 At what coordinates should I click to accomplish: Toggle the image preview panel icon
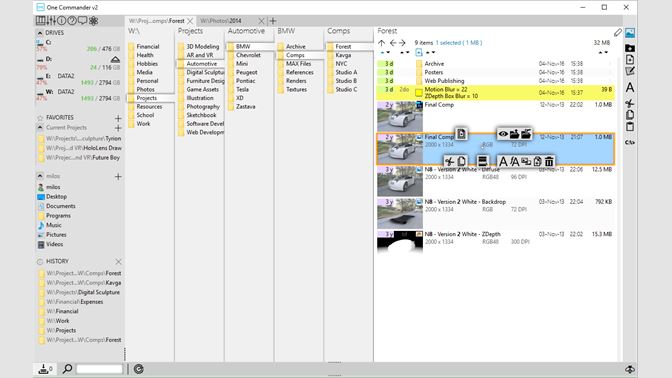pyautogui.click(x=630, y=33)
